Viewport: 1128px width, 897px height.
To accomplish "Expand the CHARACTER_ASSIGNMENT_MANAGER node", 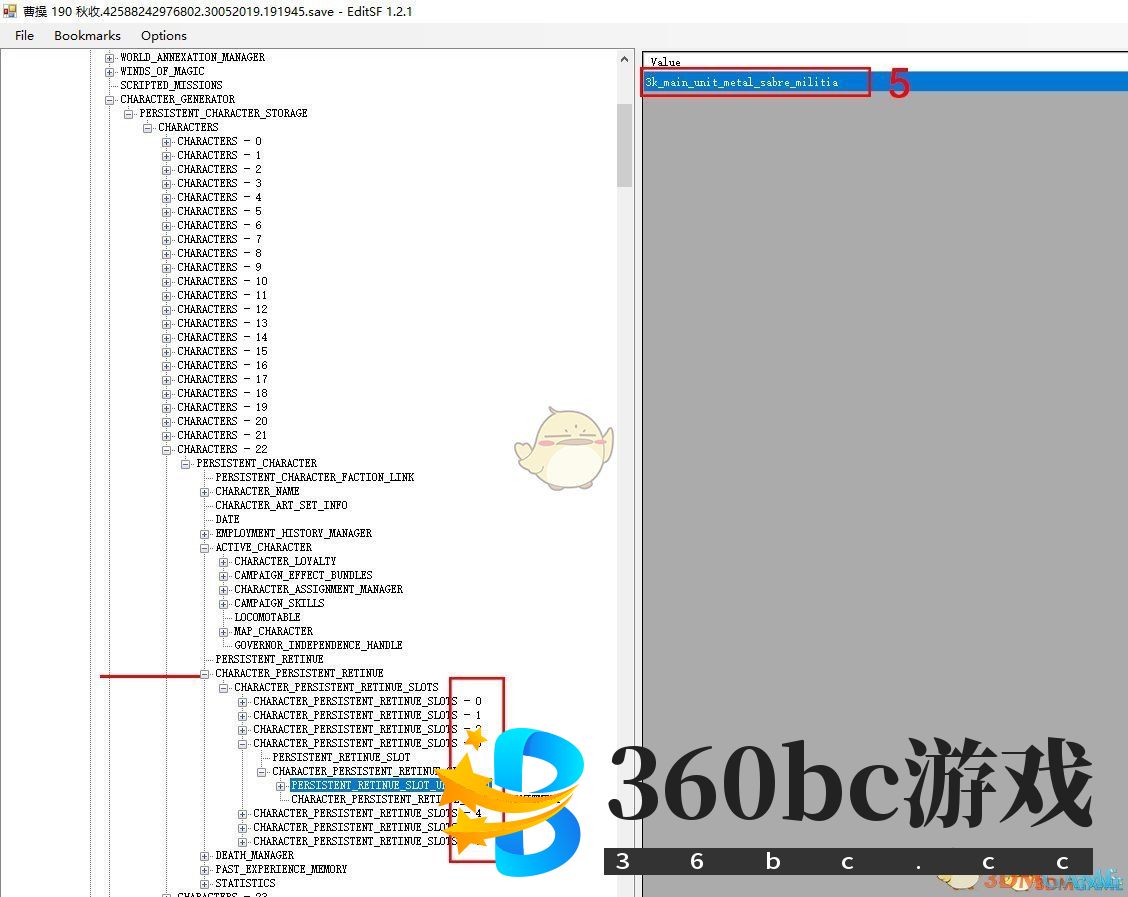I will tap(224, 590).
